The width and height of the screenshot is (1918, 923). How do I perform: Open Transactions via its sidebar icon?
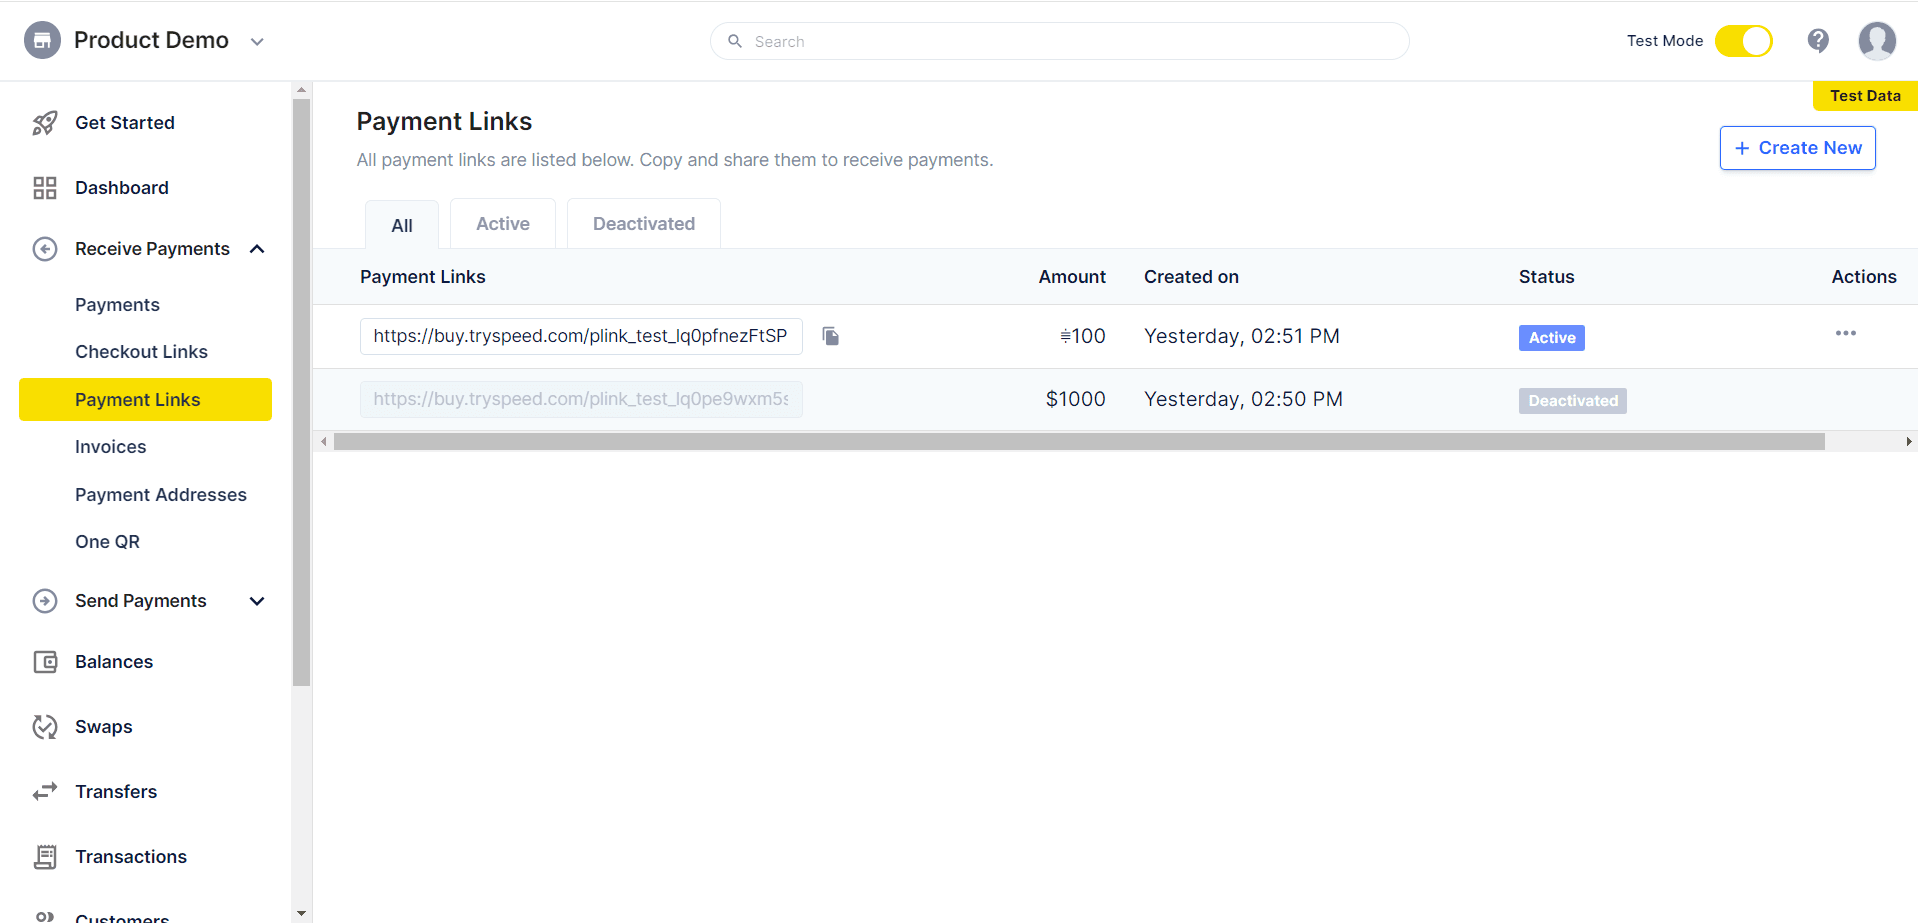pyautogui.click(x=45, y=856)
